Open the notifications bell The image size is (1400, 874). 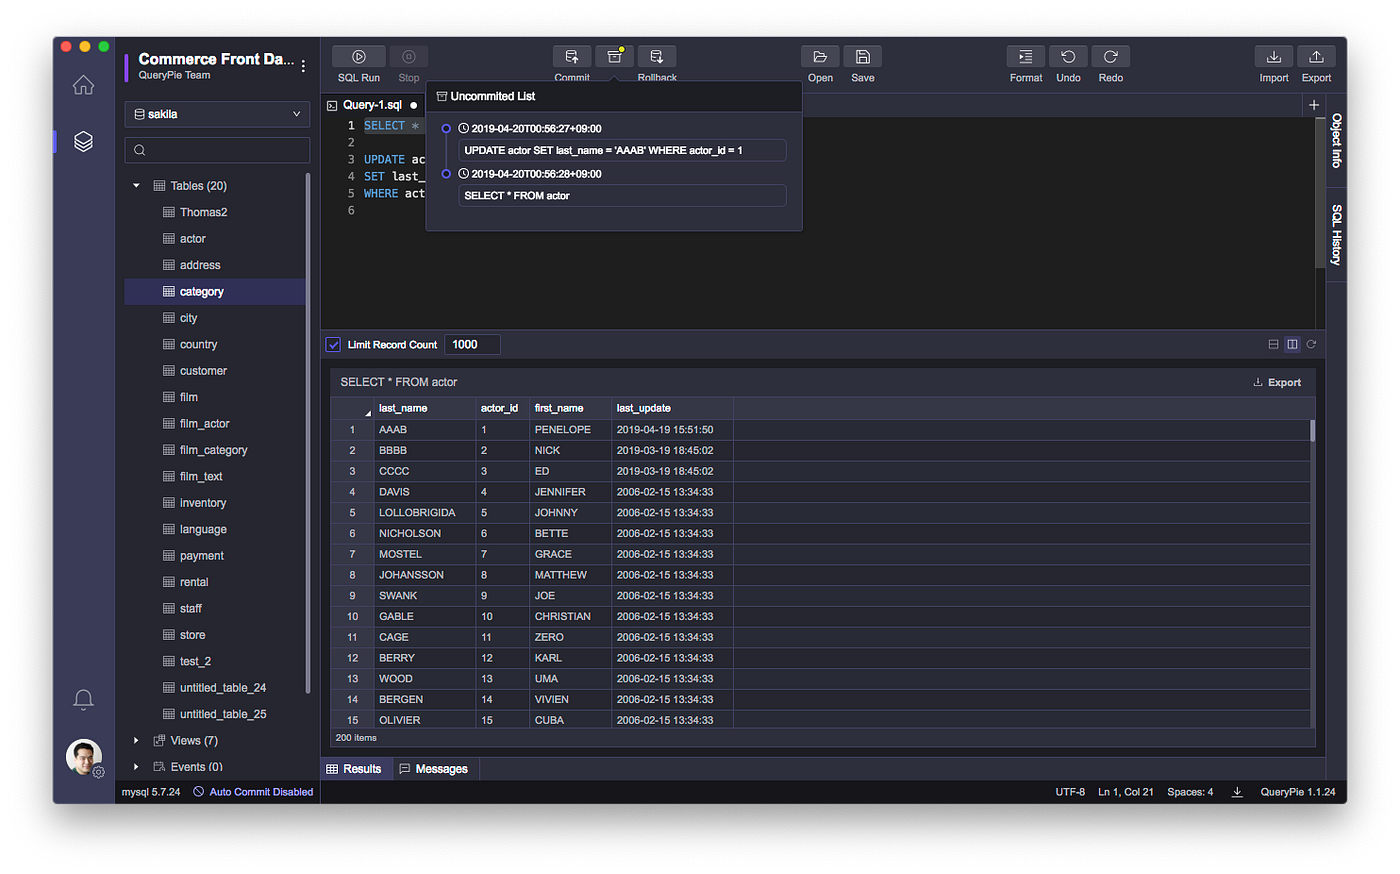(x=83, y=699)
